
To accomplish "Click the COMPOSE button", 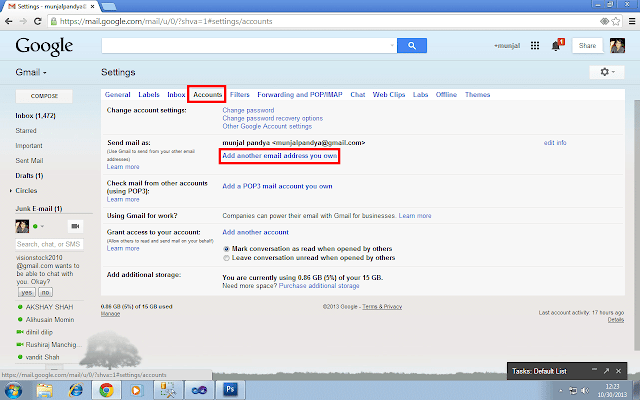I will coord(44,96).
